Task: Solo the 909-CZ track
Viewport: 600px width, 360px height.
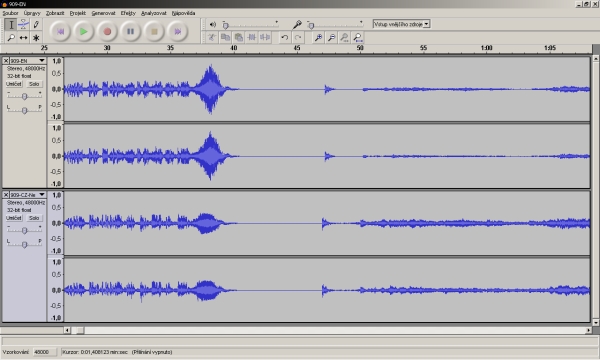Action: tap(34, 218)
